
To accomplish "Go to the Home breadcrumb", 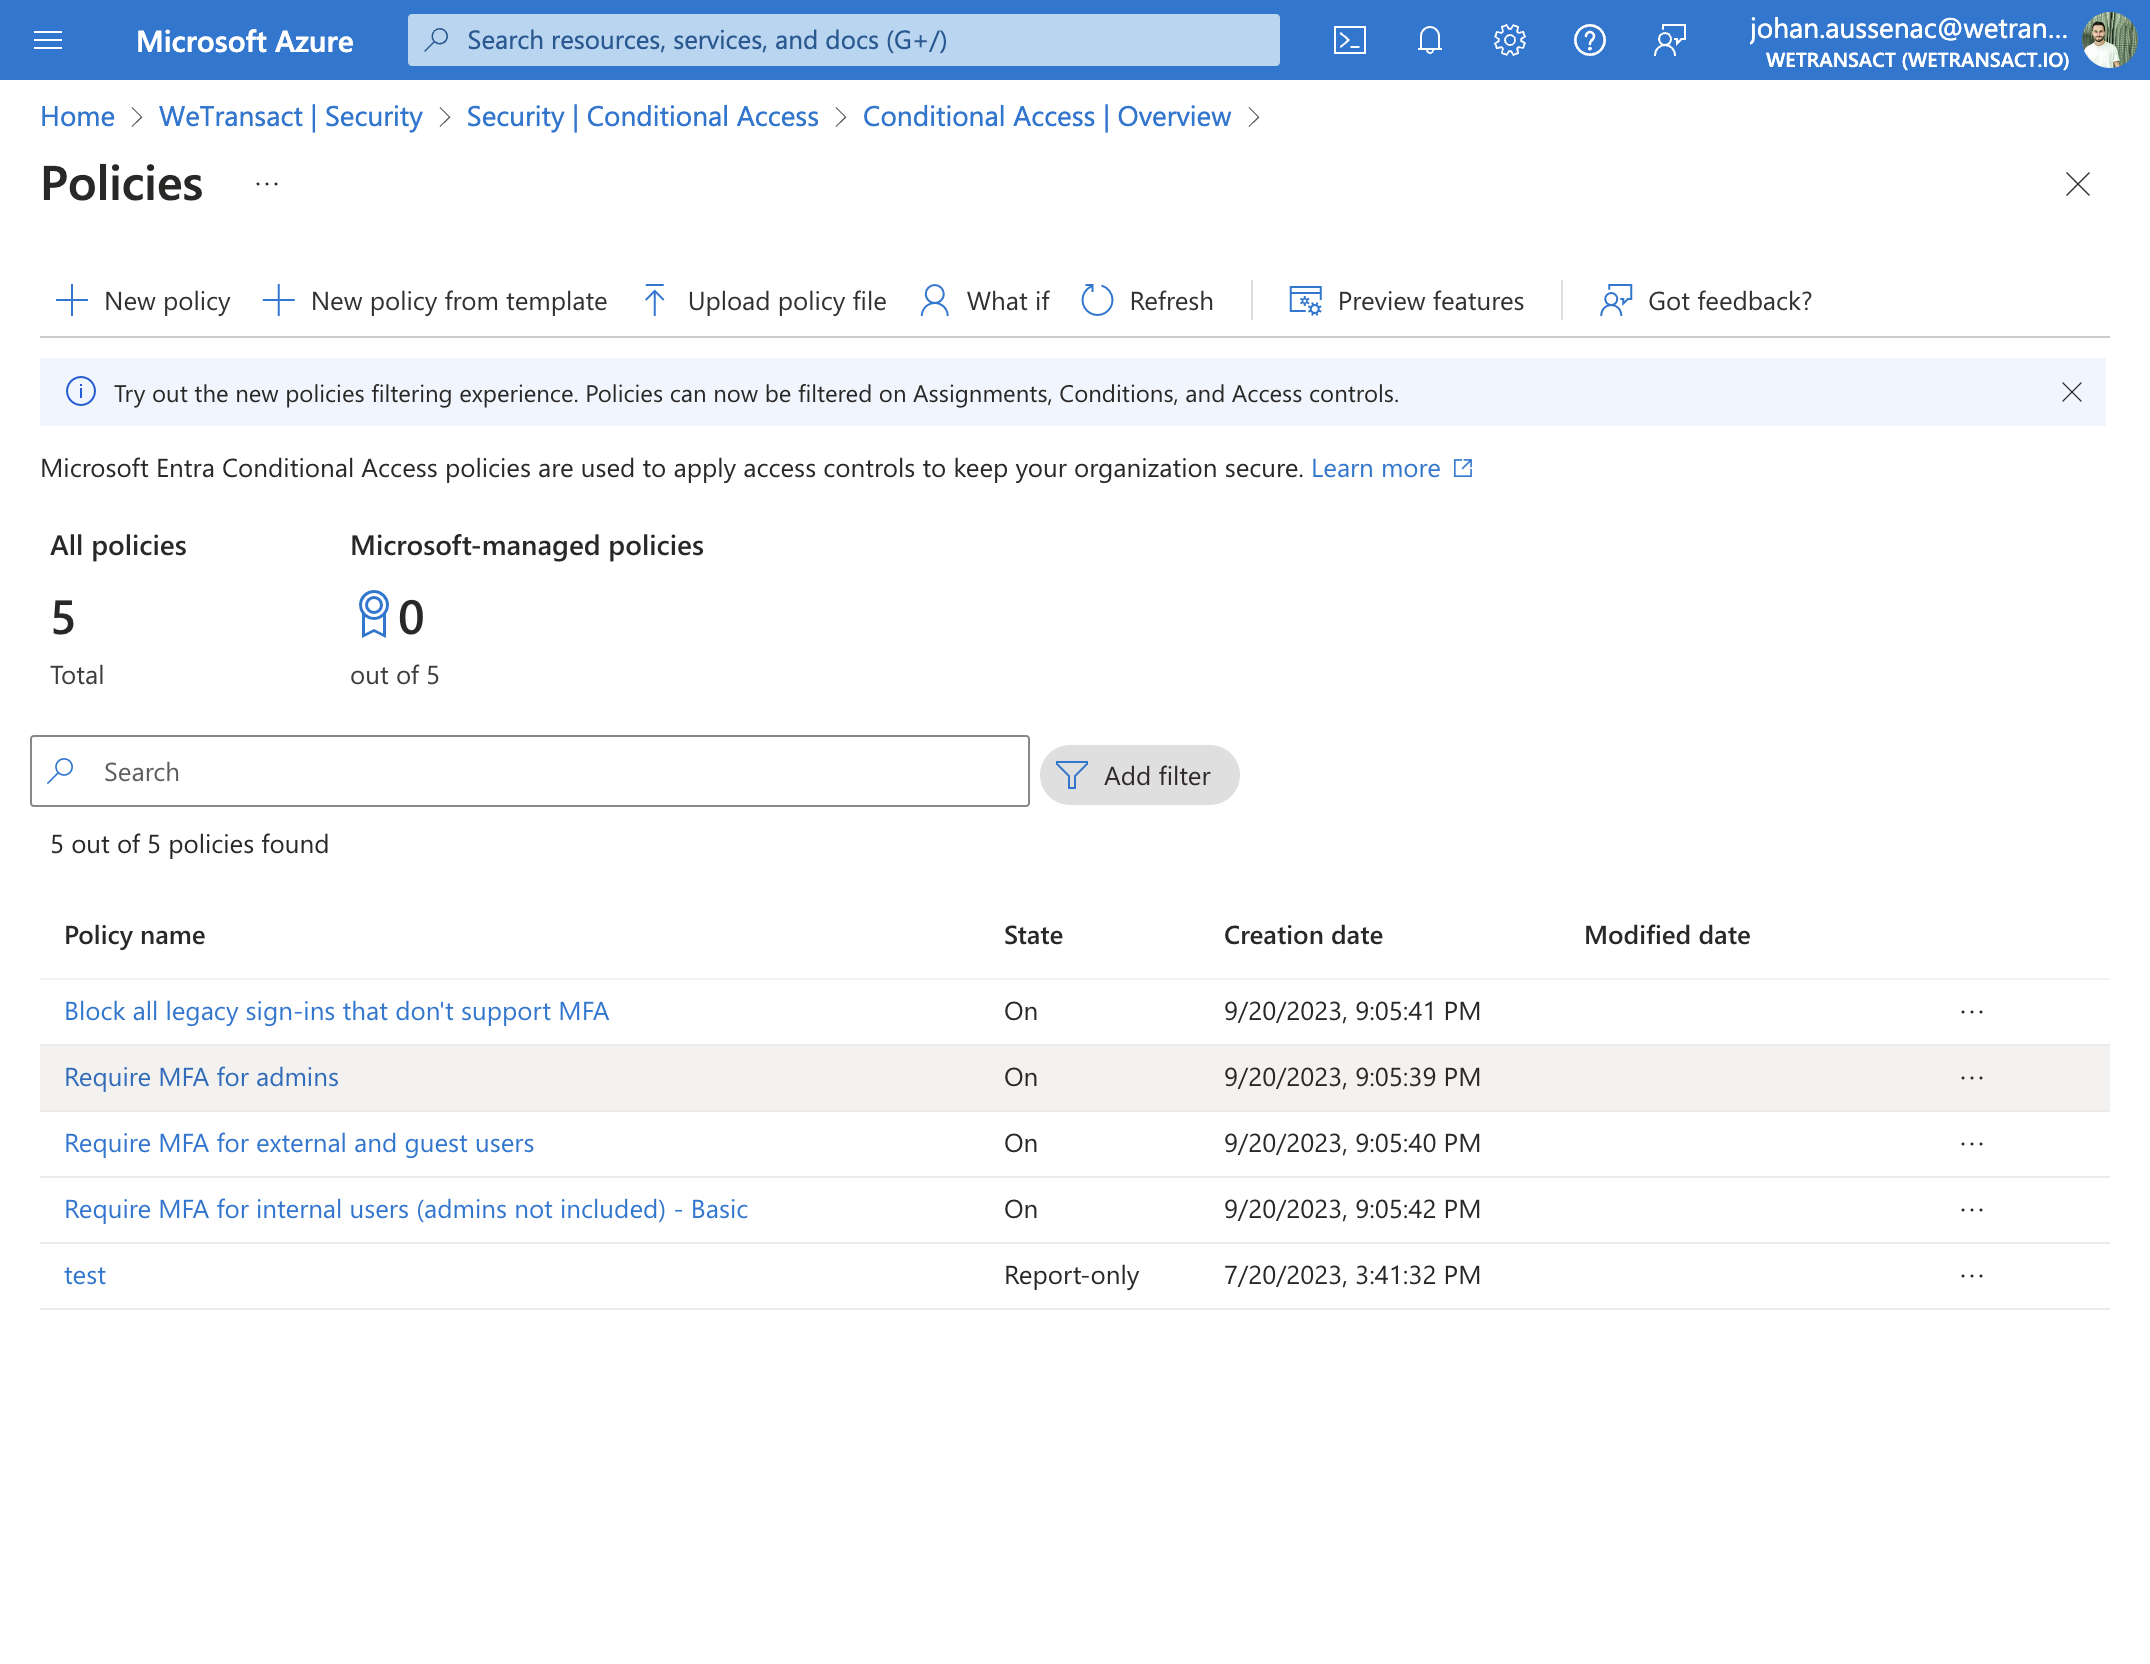I will pos(78,116).
